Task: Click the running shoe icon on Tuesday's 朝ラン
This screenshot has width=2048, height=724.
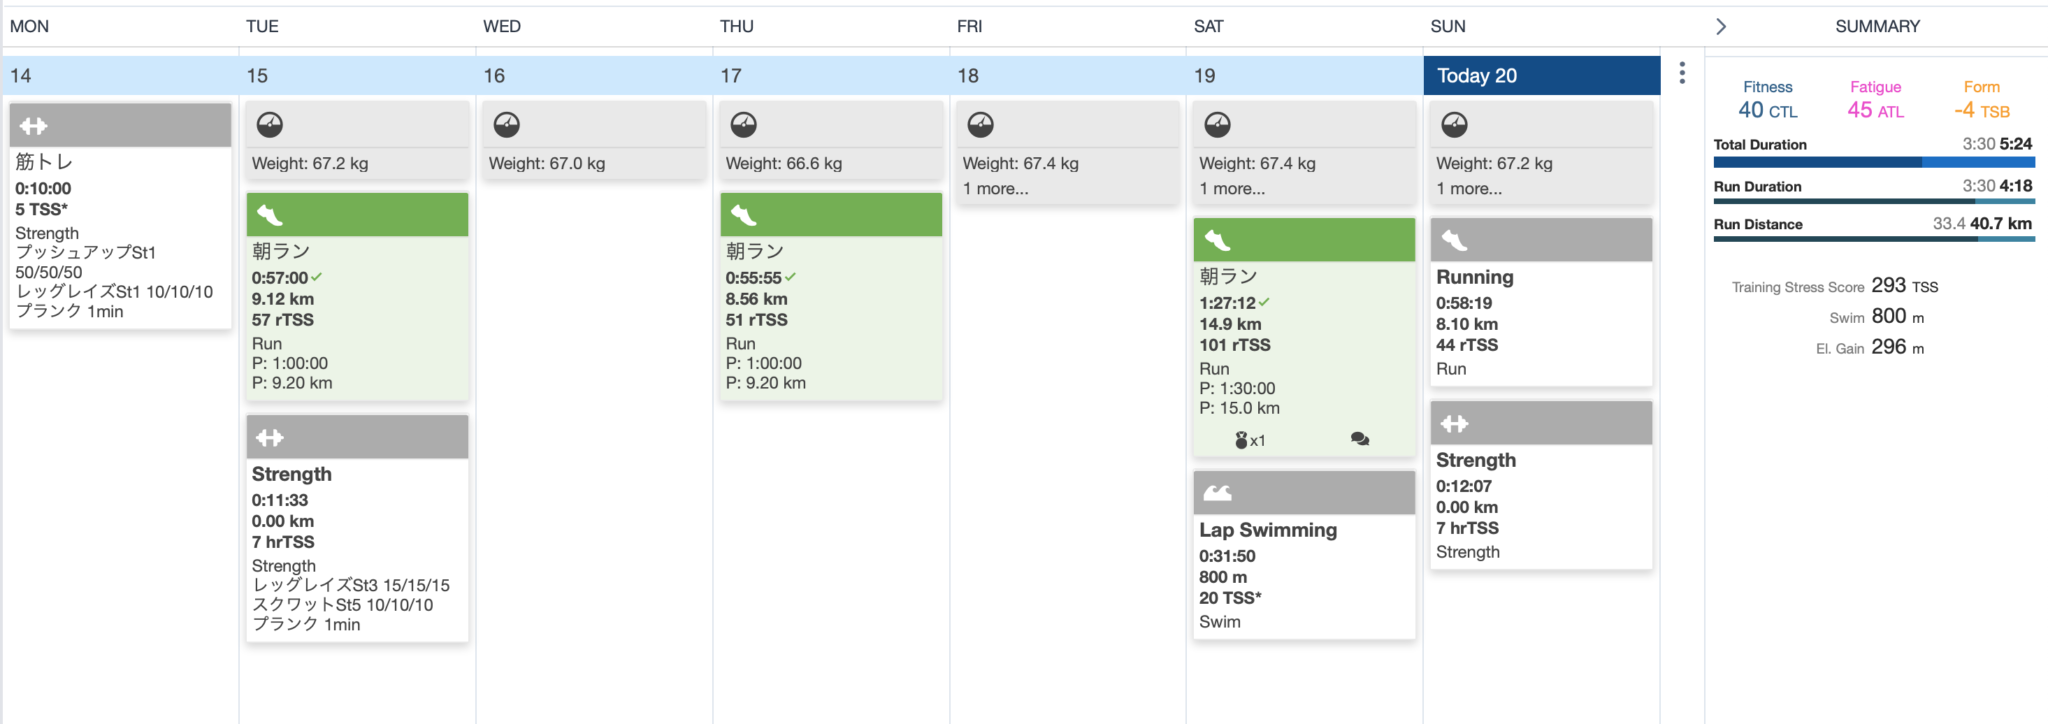Action: [x=270, y=215]
